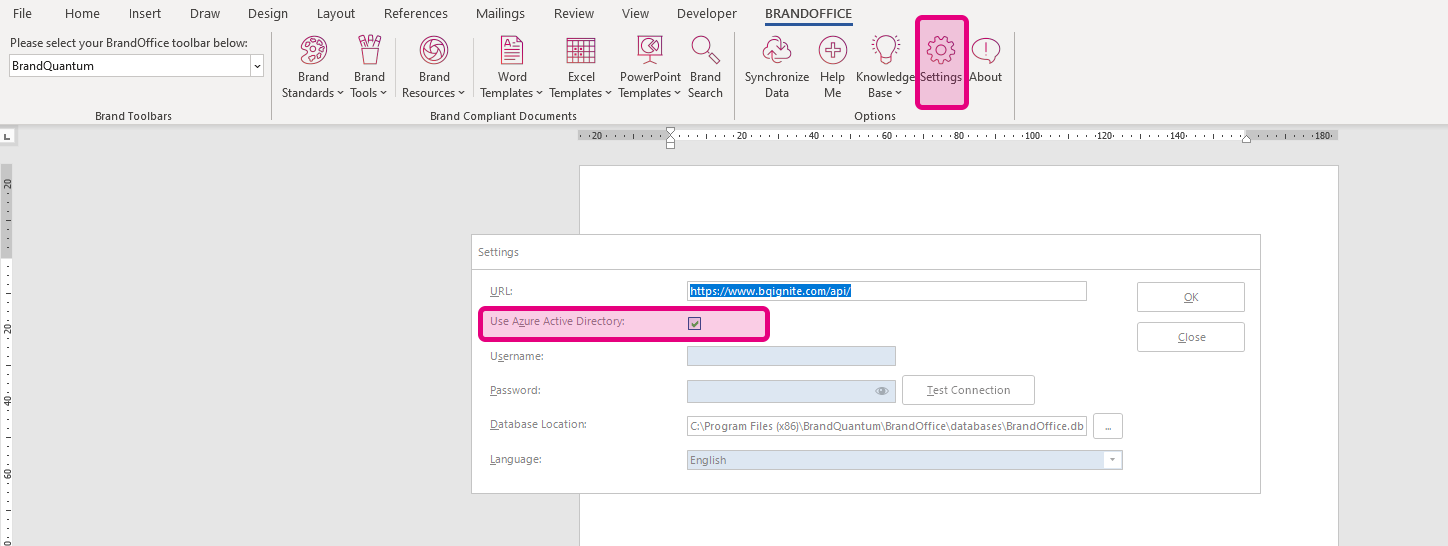This screenshot has height=546, width=1448.
Task: Go to the References tab
Action: (x=416, y=14)
